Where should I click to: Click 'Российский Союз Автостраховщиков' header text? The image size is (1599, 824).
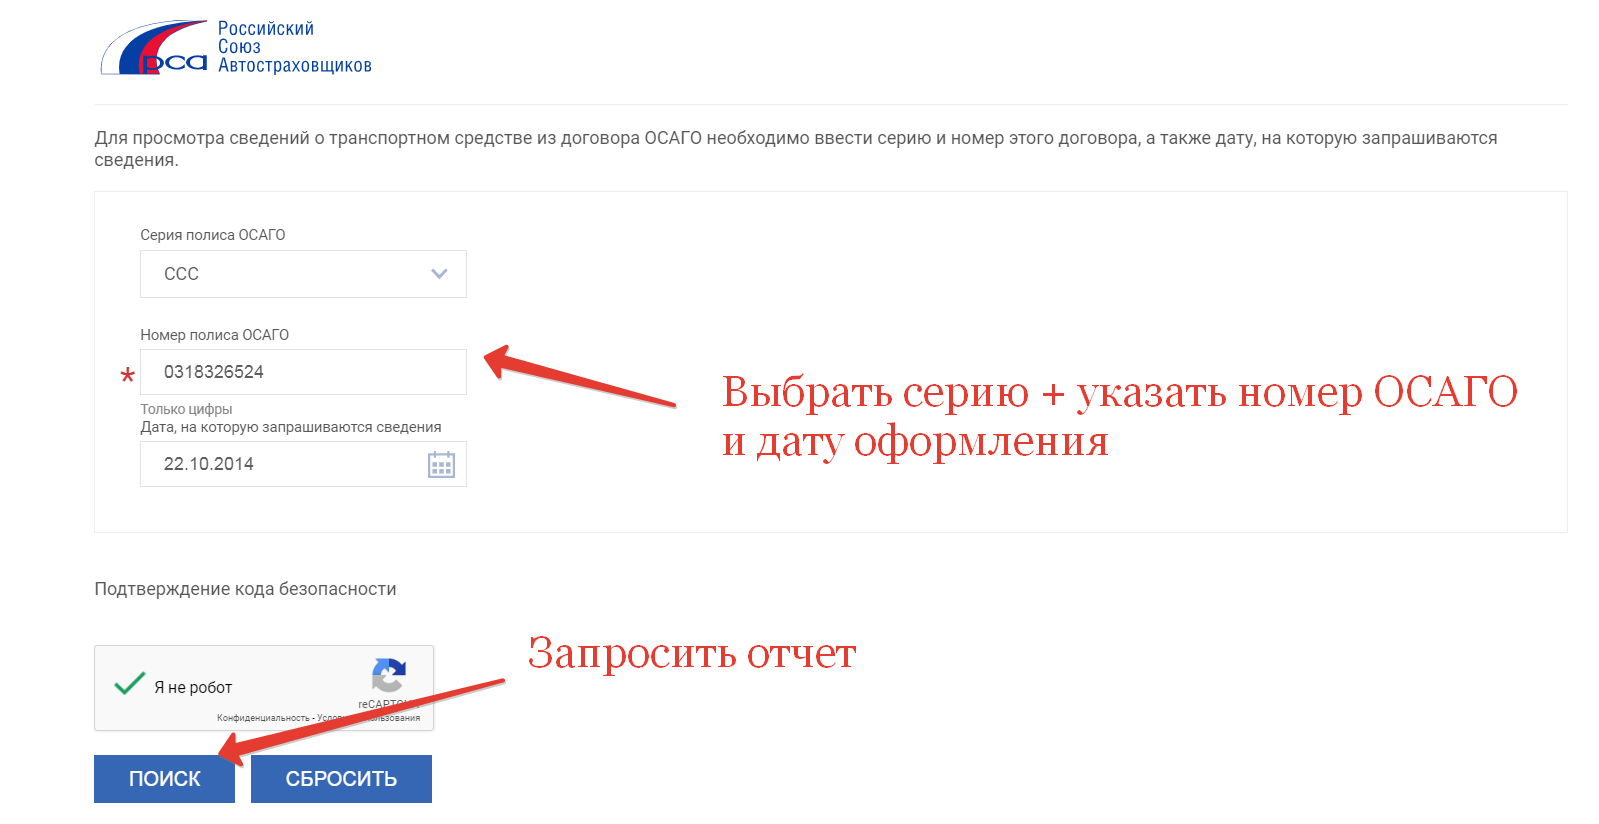(294, 47)
